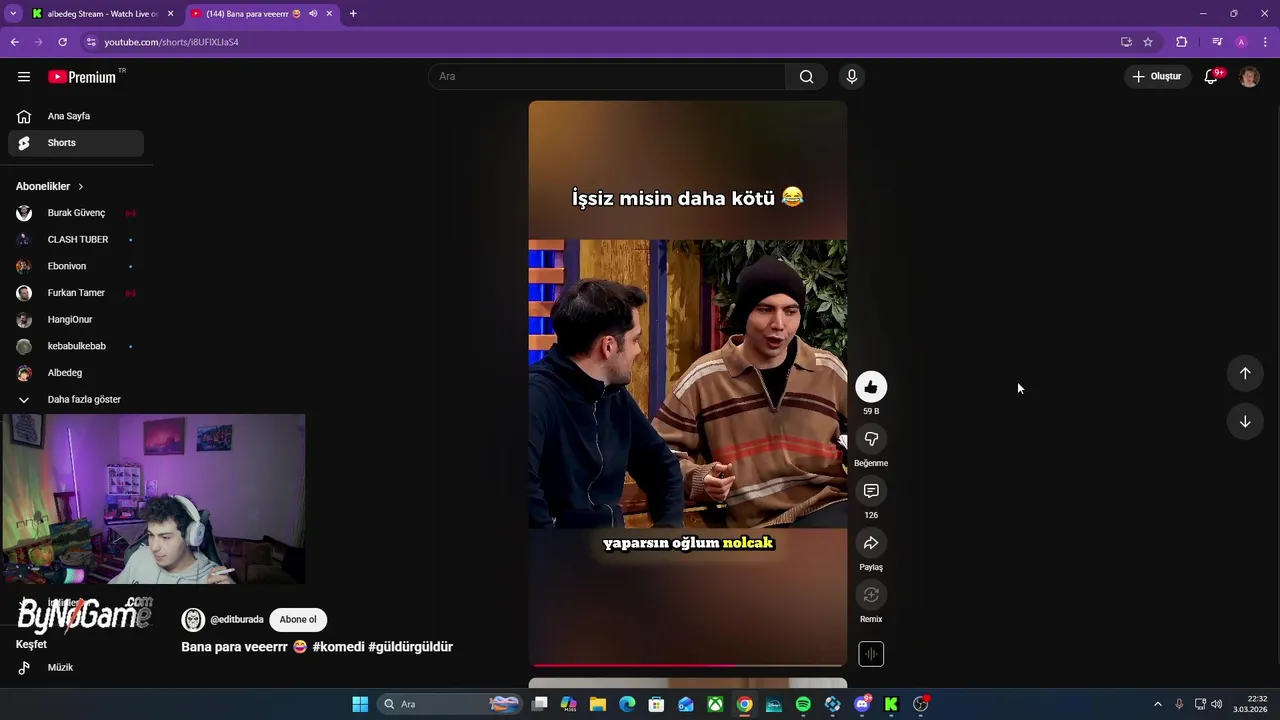This screenshot has height=720, width=1280.
Task: Go to the previous short with up arrow
Action: [x=1245, y=373]
